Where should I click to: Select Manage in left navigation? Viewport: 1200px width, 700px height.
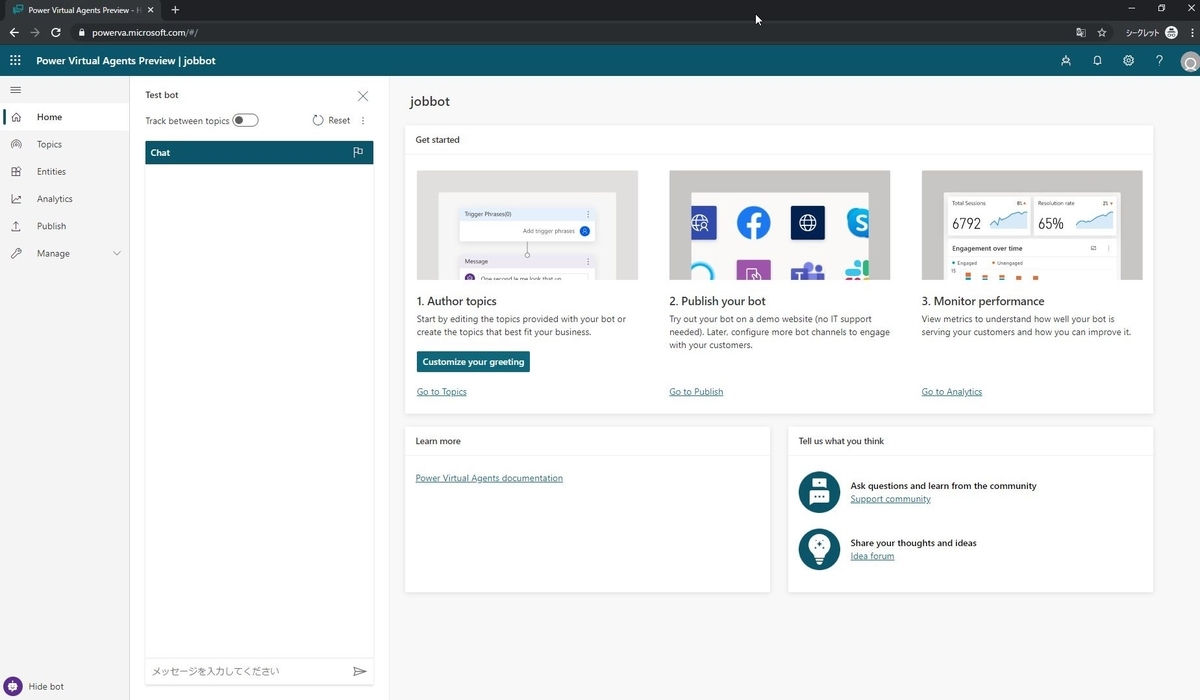coord(65,253)
